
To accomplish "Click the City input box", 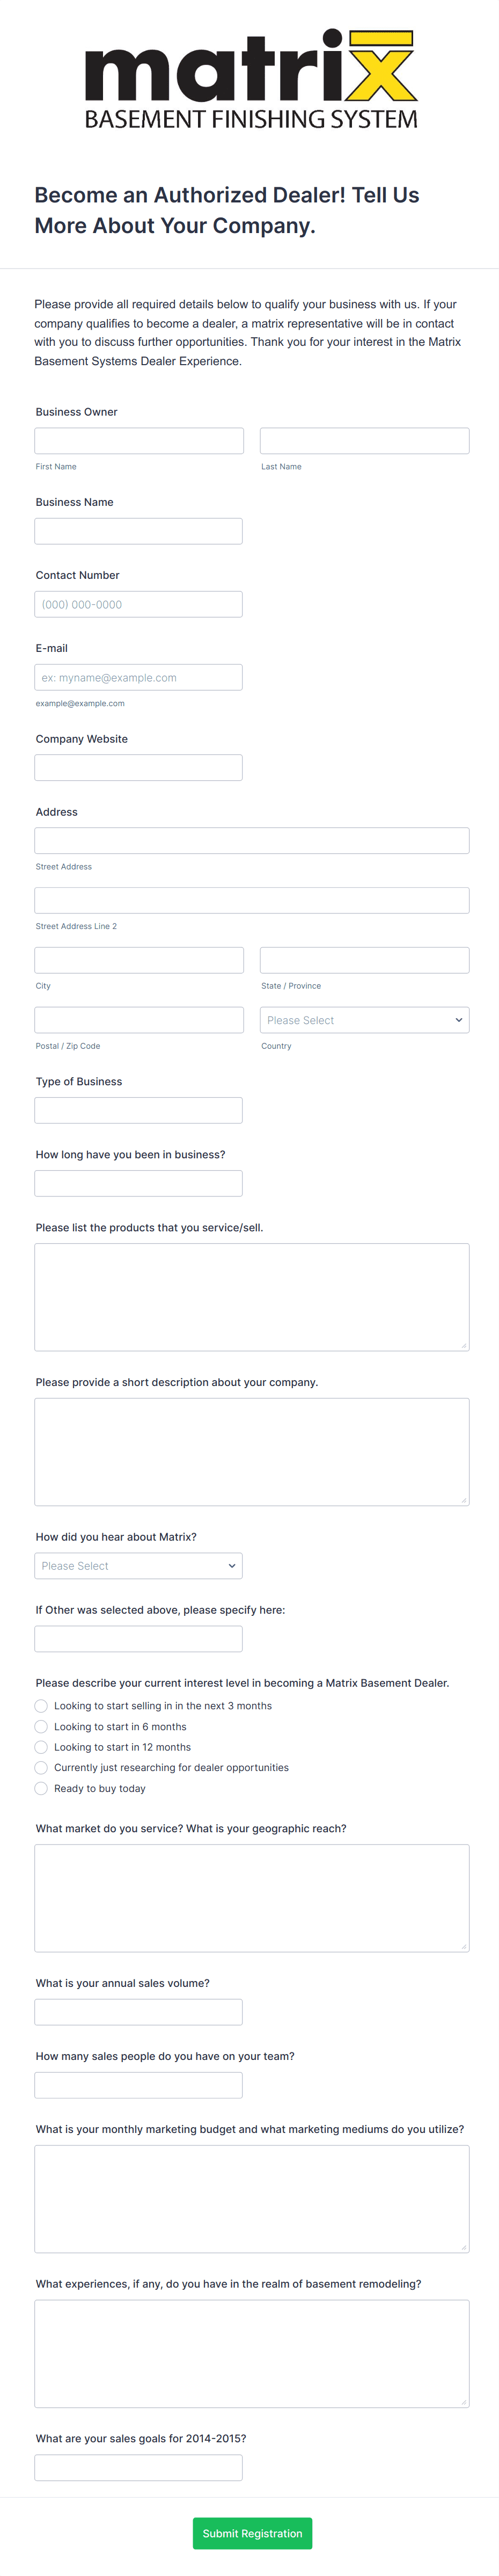I will click(138, 959).
